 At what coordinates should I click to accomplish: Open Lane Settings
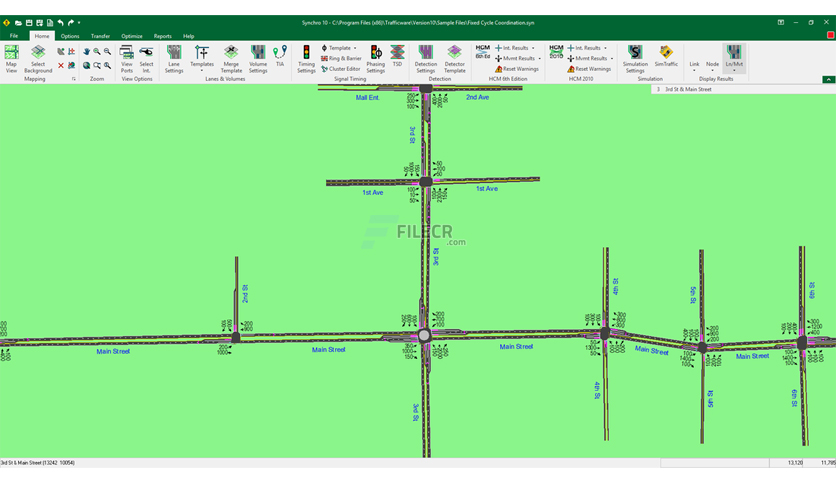(174, 59)
